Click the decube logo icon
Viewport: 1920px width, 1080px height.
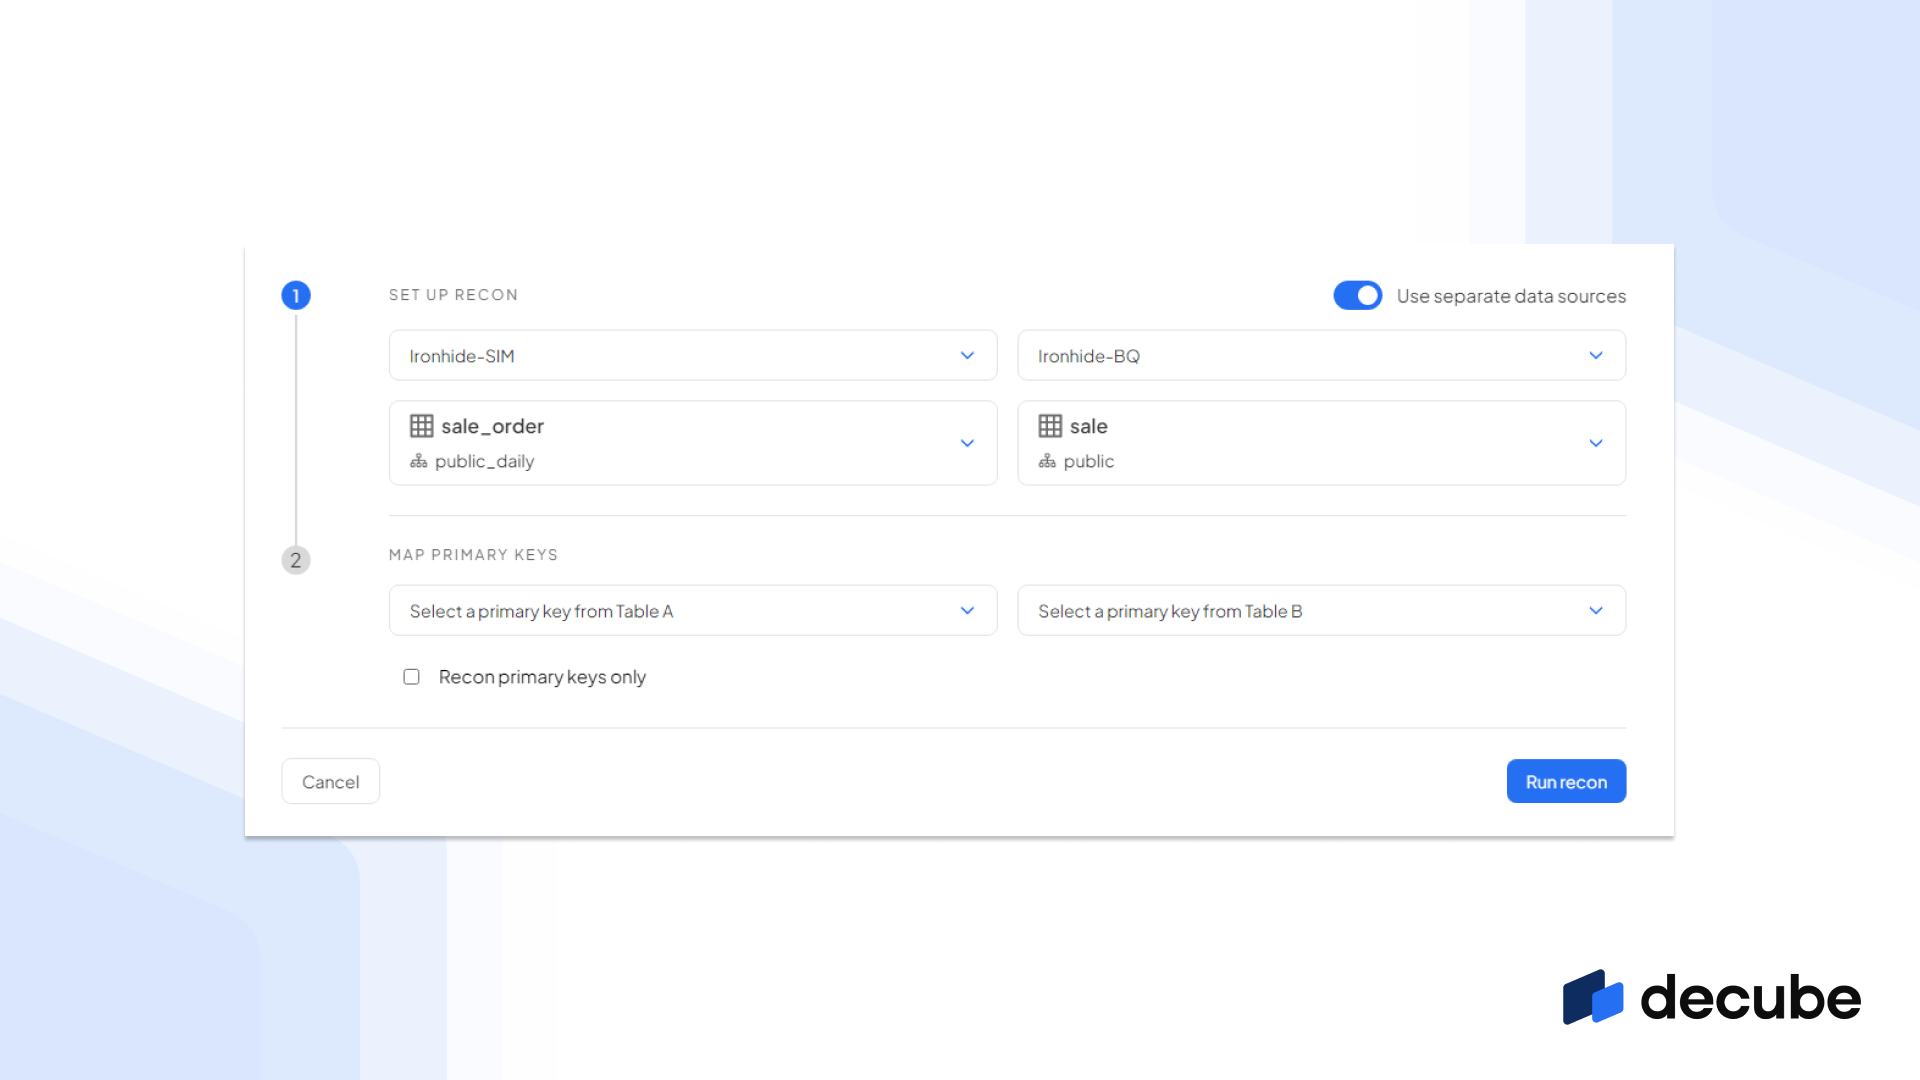pos(1593,997)
